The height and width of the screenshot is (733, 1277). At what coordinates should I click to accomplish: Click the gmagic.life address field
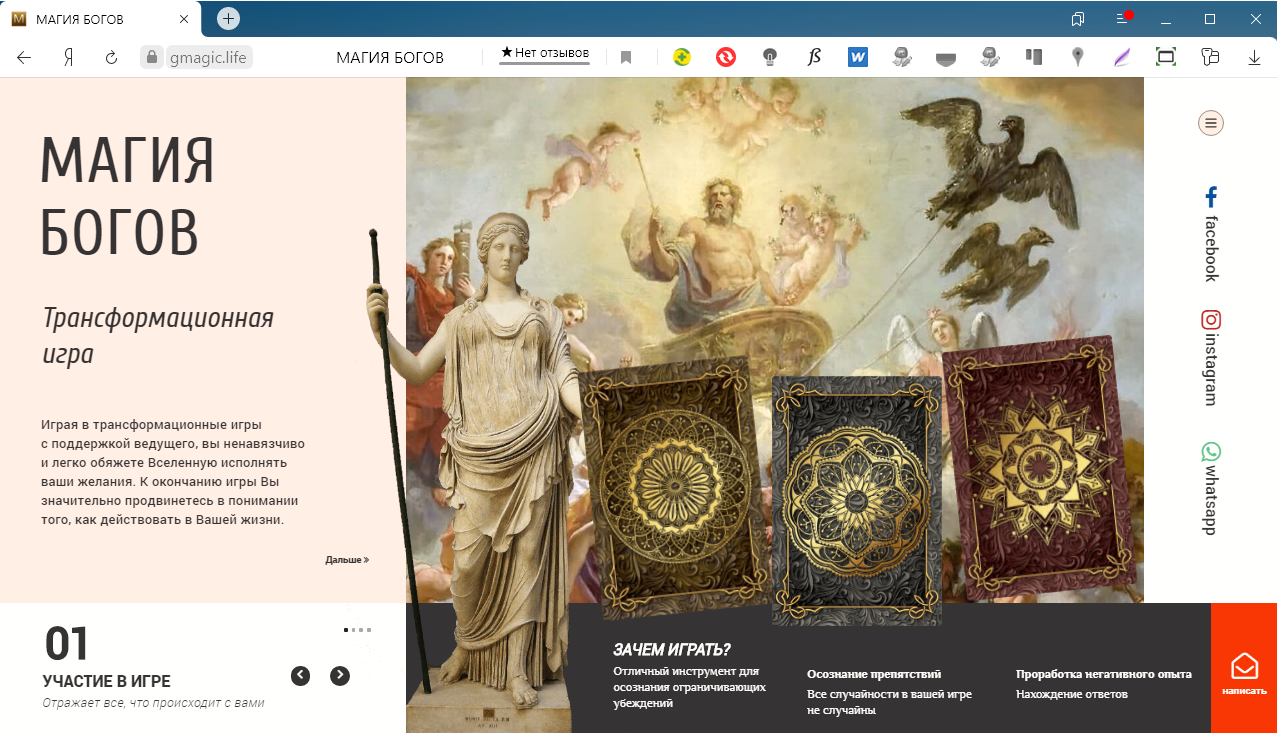pyautogui.click(x=207, y=57)
